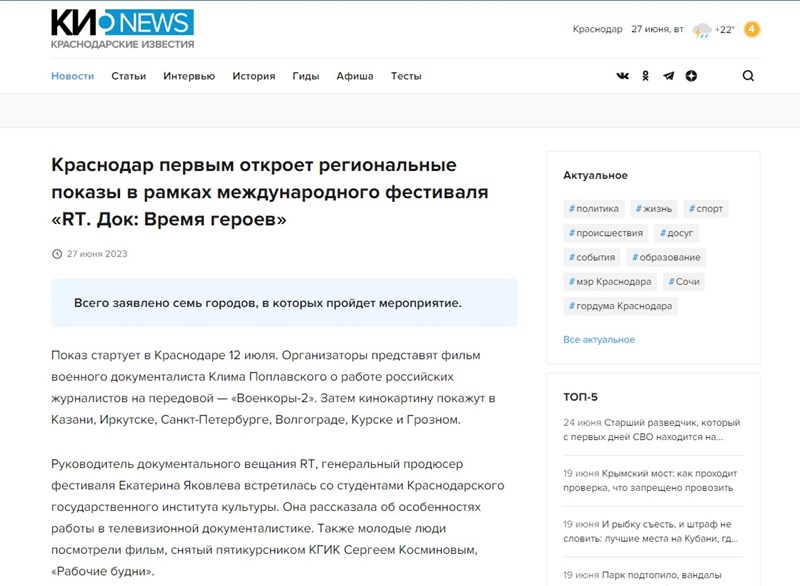Open the Гиды section
The image size is (800, 586).
click(306, 76)
